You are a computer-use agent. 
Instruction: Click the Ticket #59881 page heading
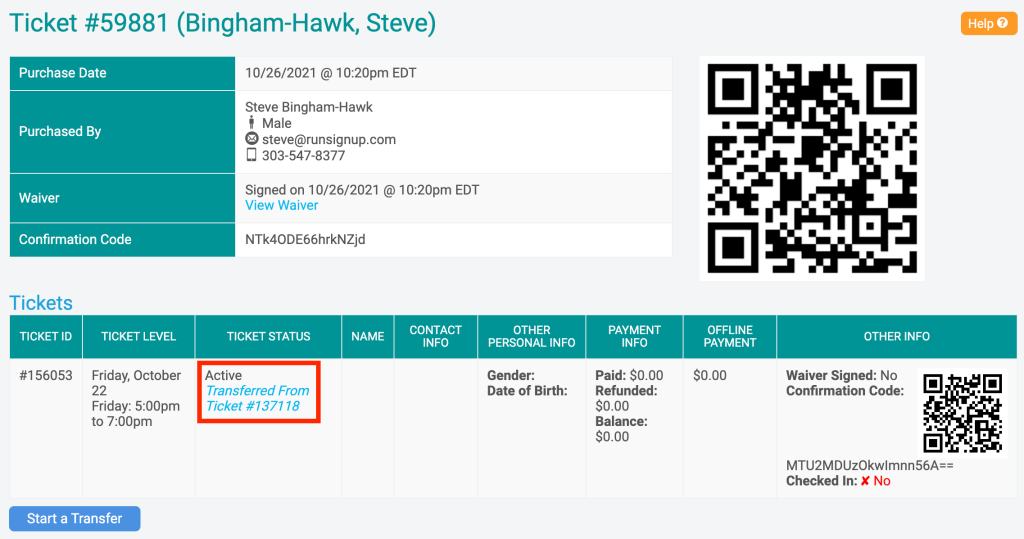(223, 24)
